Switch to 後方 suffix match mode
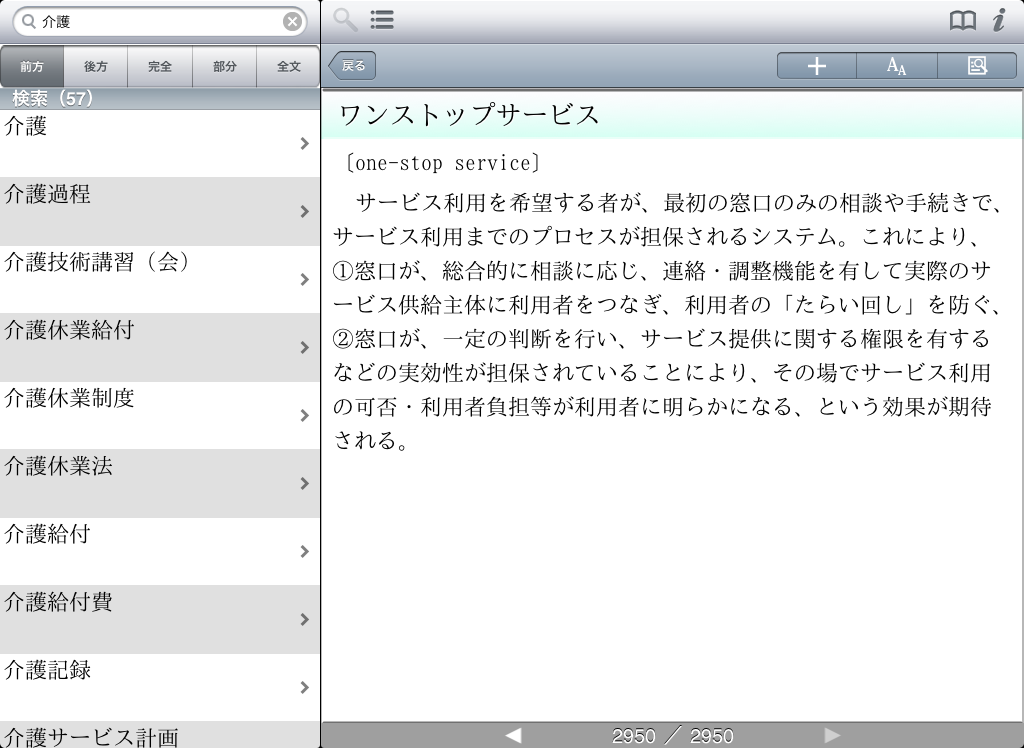Viewport: 1024px width, 748px height. [96, 67]
